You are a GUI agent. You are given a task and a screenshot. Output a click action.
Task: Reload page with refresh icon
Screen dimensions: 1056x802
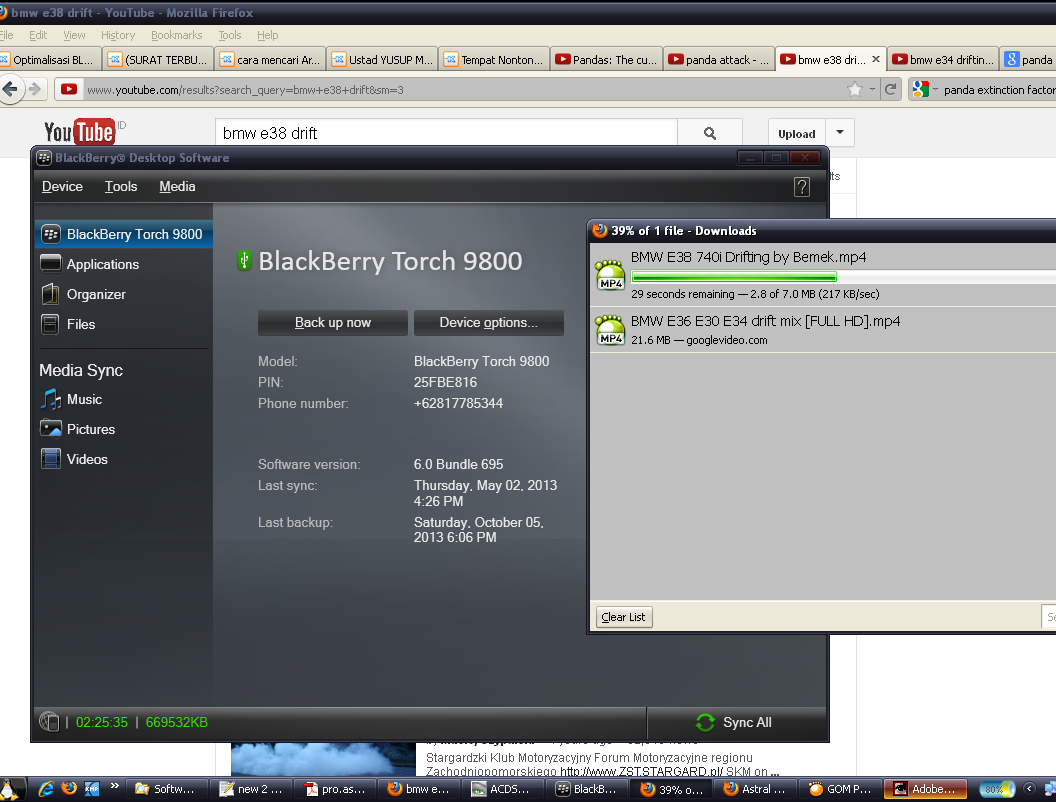tap(890, 89)
